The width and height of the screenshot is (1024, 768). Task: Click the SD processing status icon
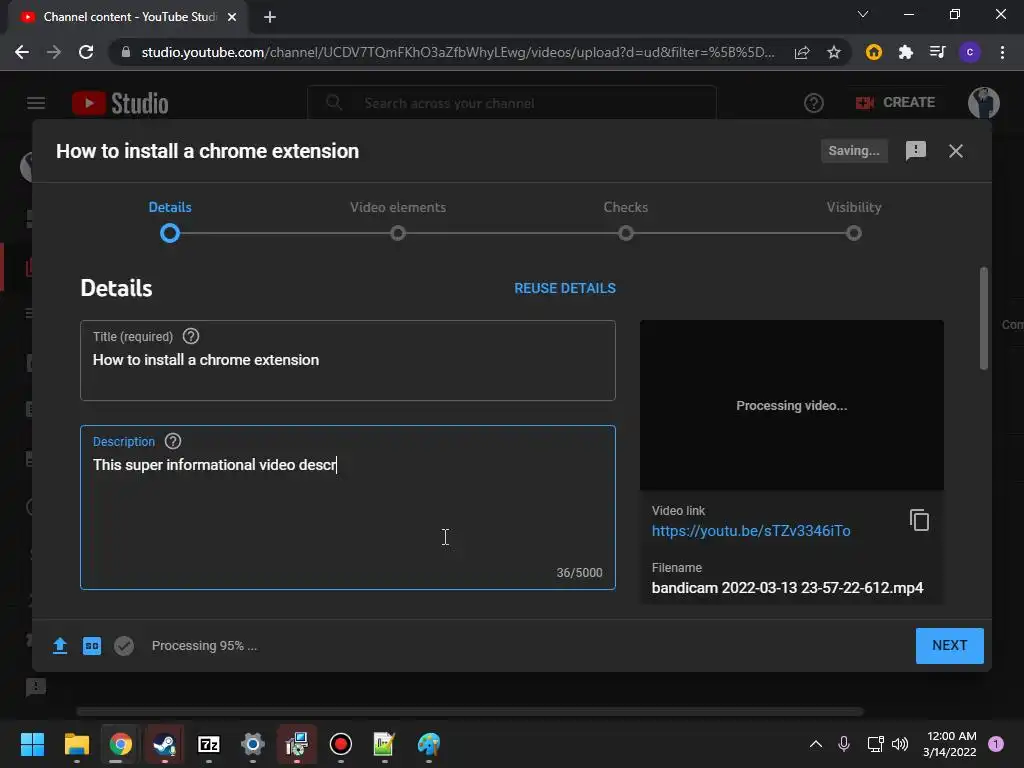tap(92, 646)
